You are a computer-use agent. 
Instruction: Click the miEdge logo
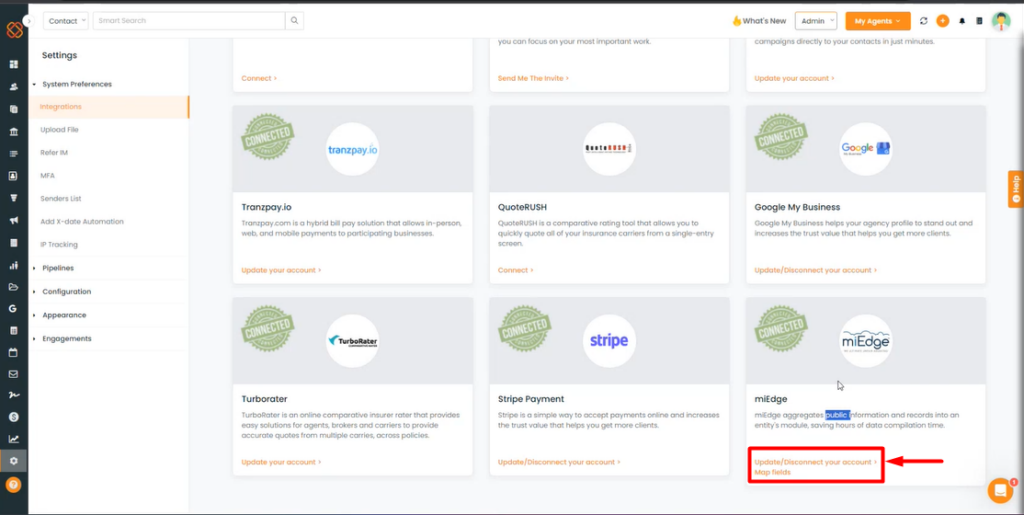(865, 341)
